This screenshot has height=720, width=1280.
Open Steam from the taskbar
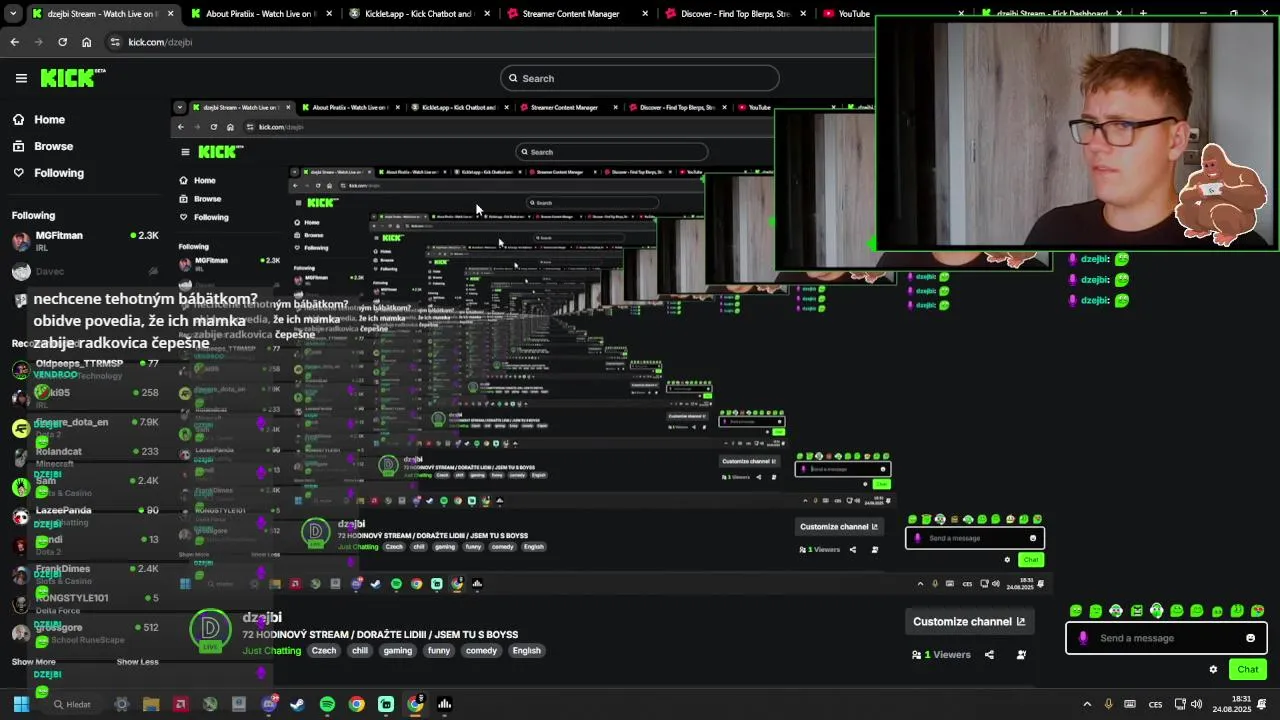coord(297,704)
